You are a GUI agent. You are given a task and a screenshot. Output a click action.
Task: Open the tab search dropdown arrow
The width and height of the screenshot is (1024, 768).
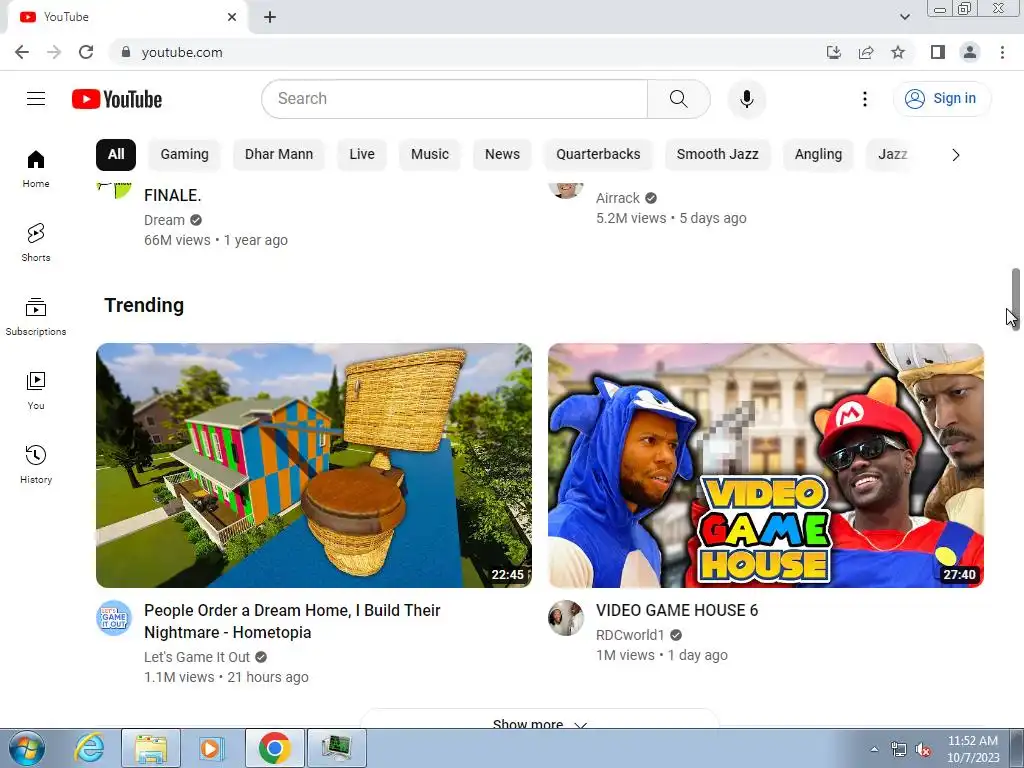(x=904, y=17)
